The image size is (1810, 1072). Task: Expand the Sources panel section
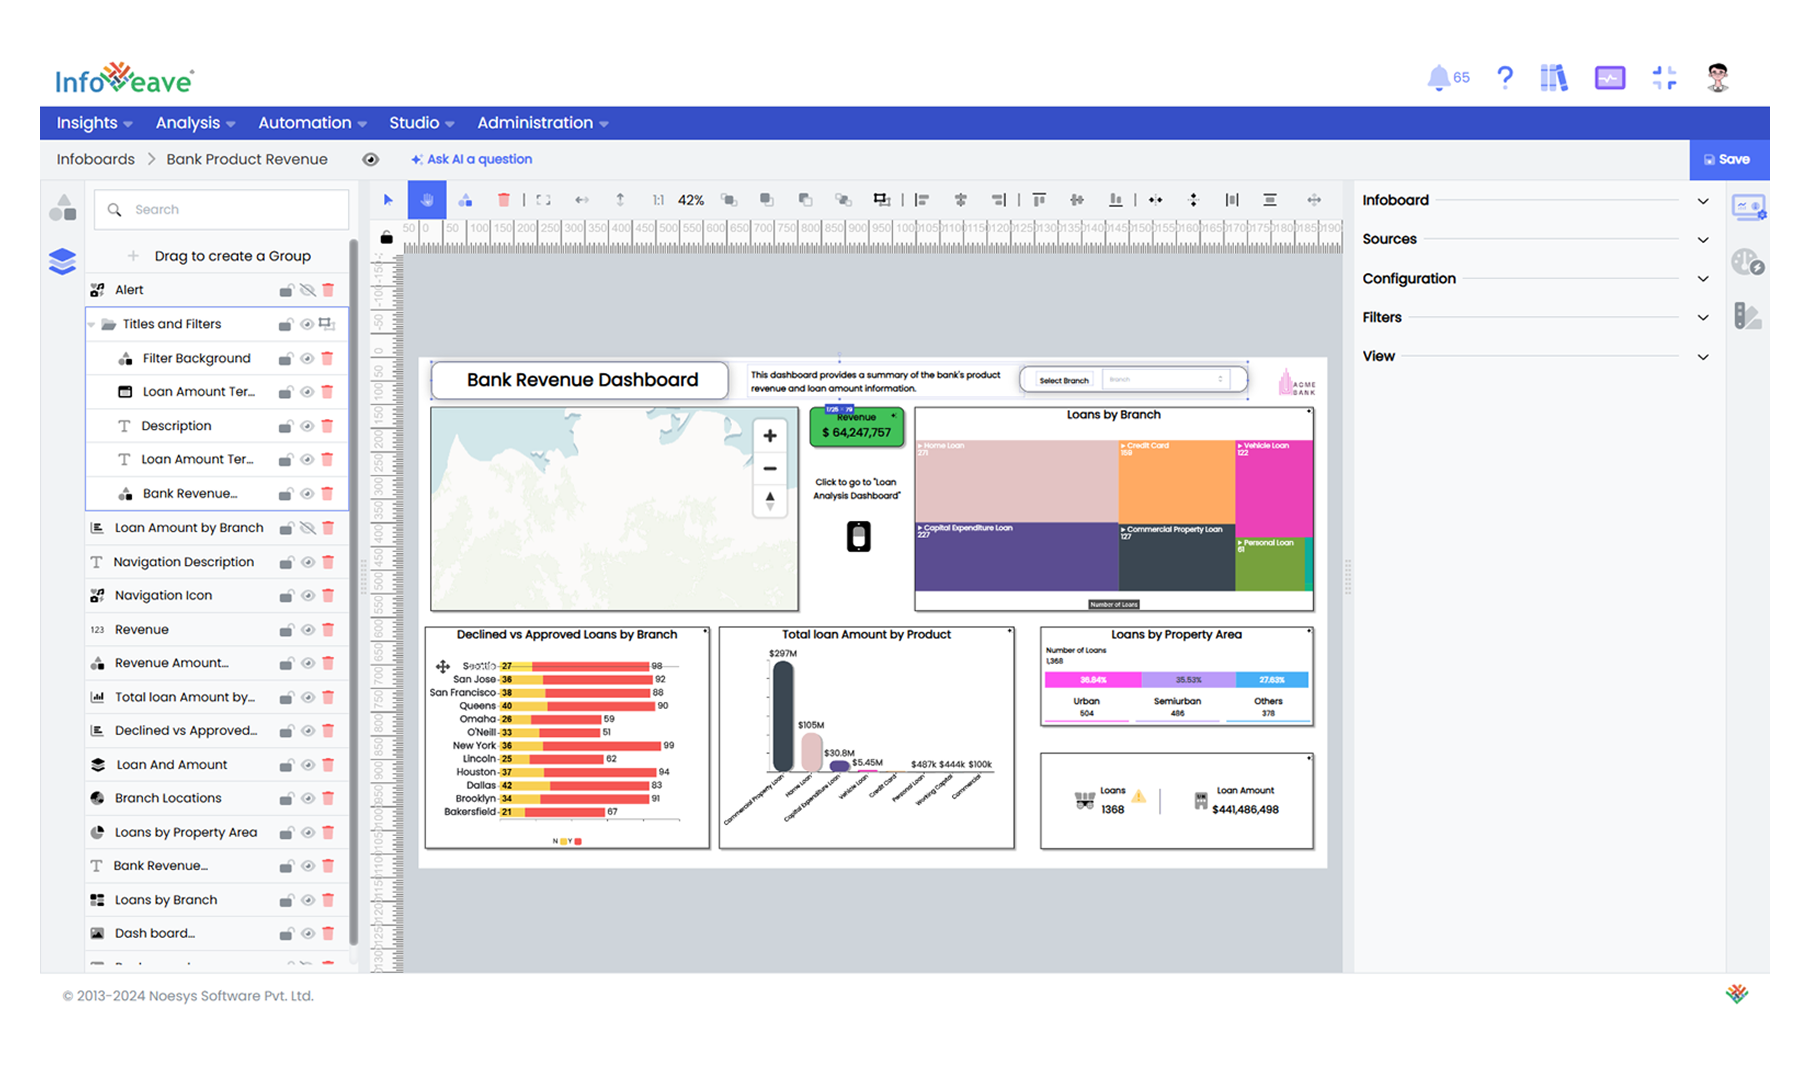coord(1703,240)
